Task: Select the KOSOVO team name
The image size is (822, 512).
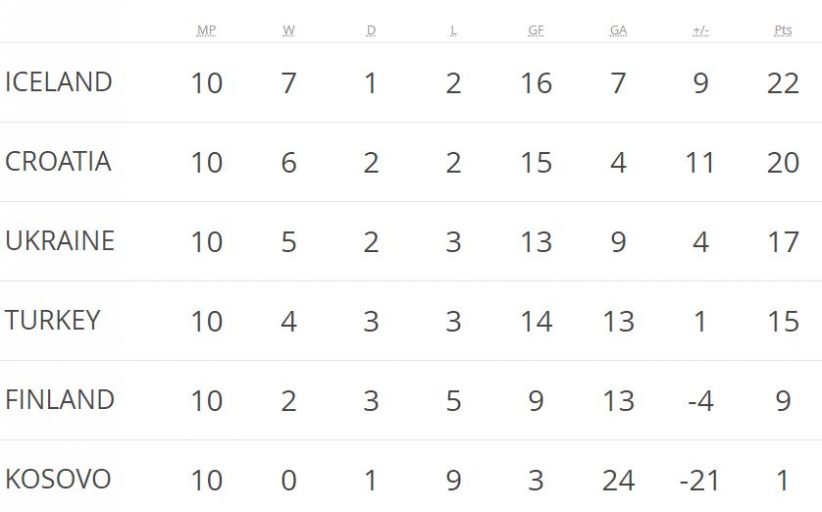Action: [x=58, y=479]
